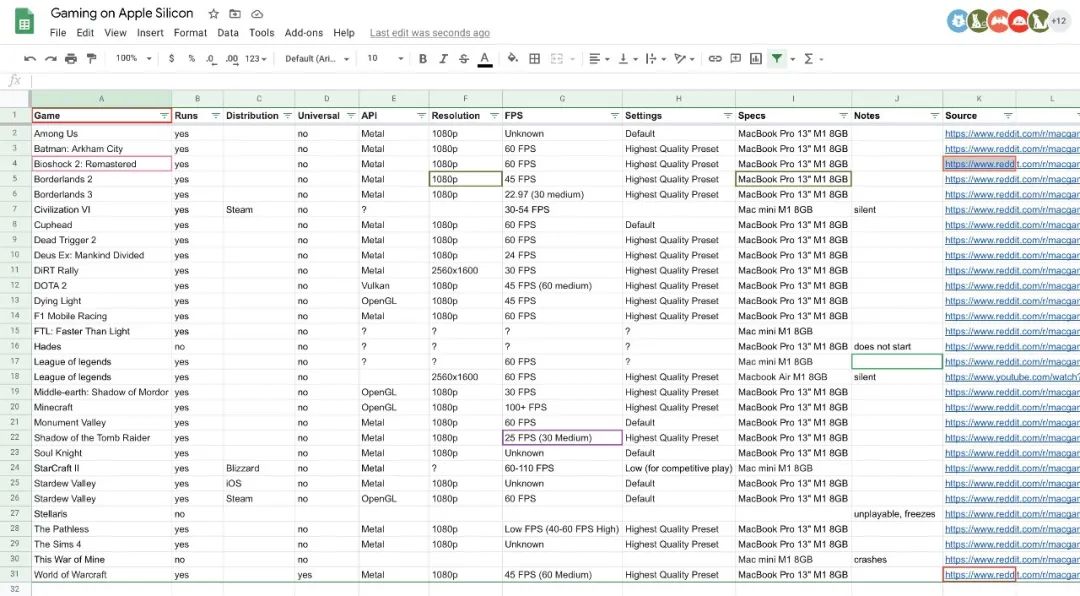Open the 123 number format dropdown

256,59
